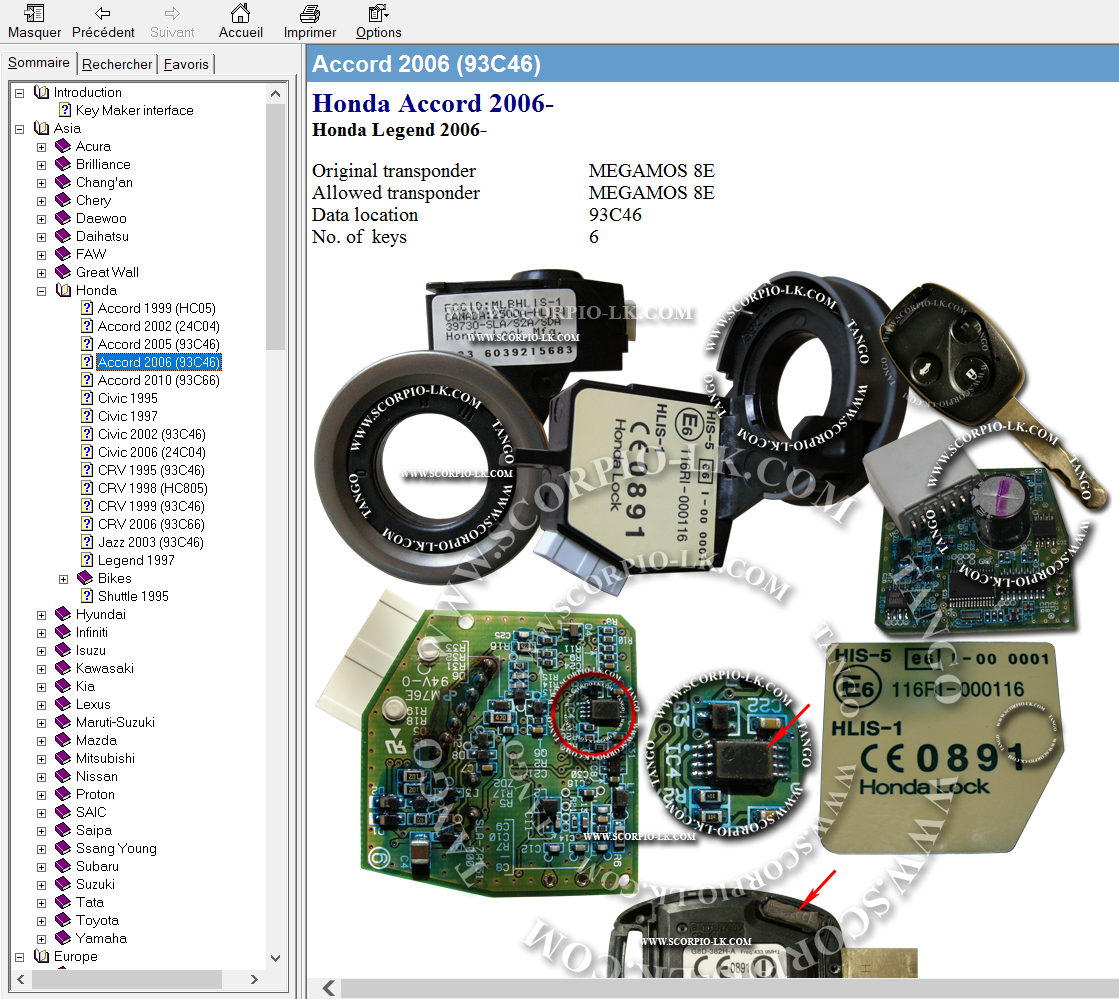Viewport: 1119px width, 999px height.
Task: Open the Options toolbar icon
Action: (378, 14)
